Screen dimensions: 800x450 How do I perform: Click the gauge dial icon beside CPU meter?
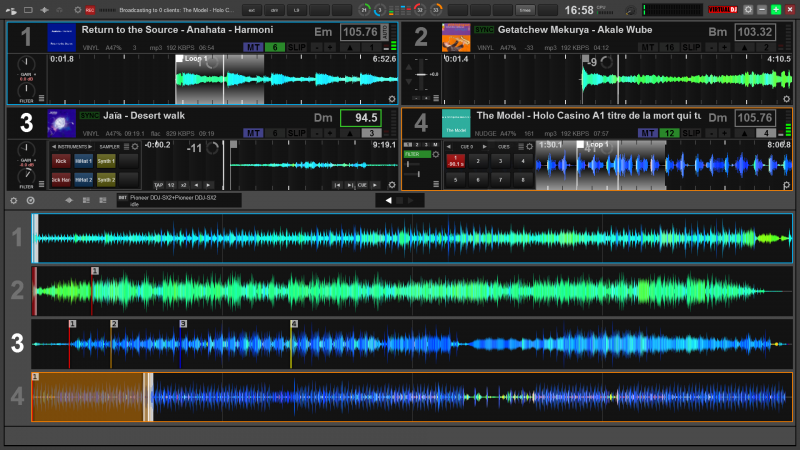631,10
